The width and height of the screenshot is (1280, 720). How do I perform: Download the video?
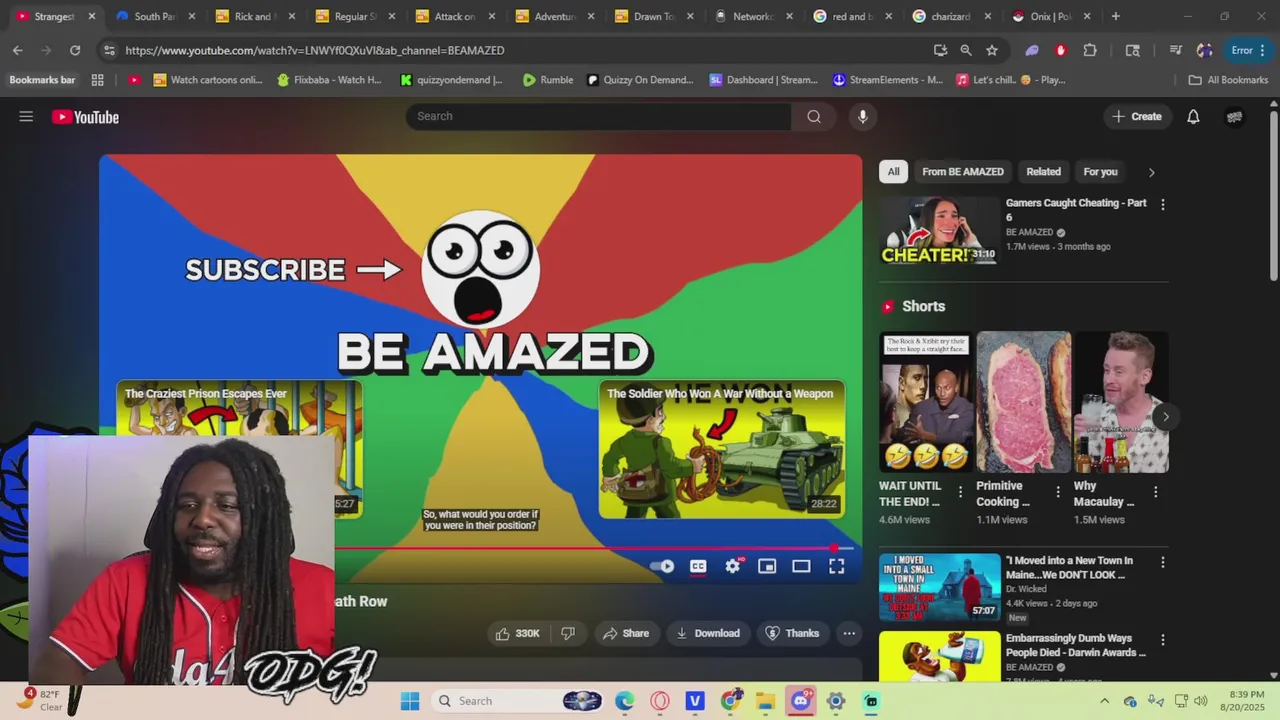click(x=708, y=633)
